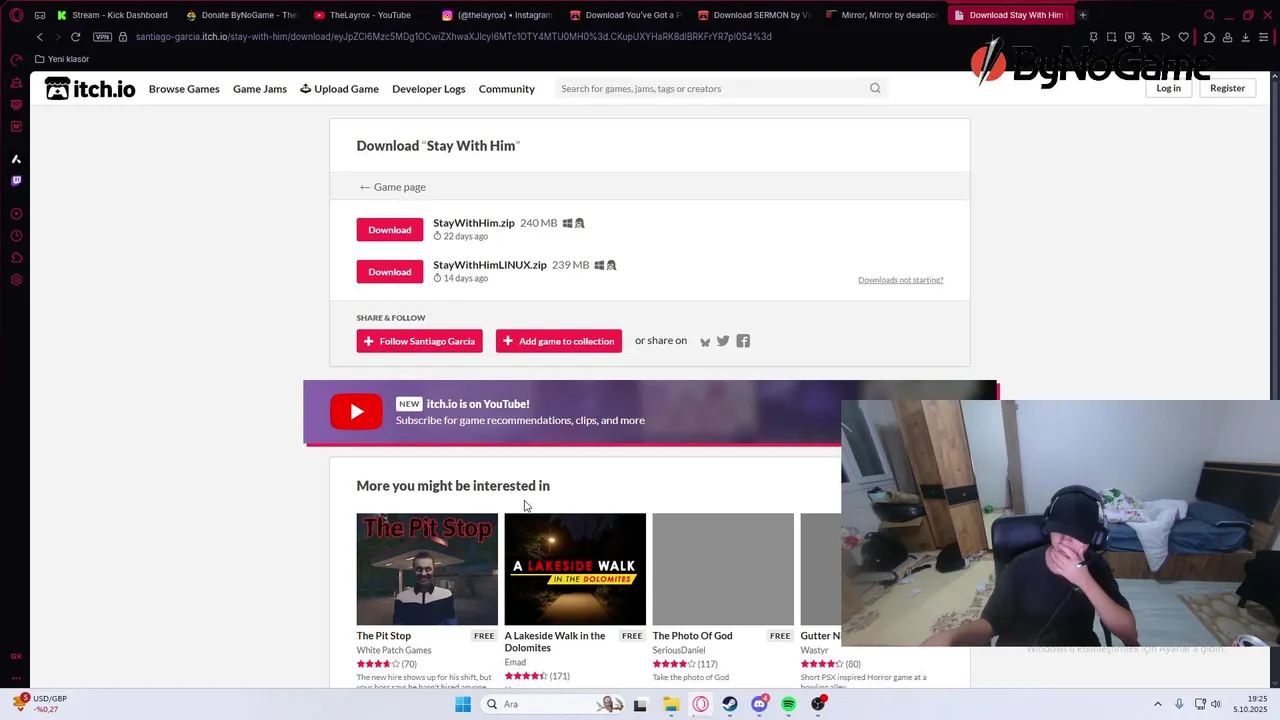Go back with the browser back arrow
This screenshot has height=720, width=1280.
click(x=40, y=37)
